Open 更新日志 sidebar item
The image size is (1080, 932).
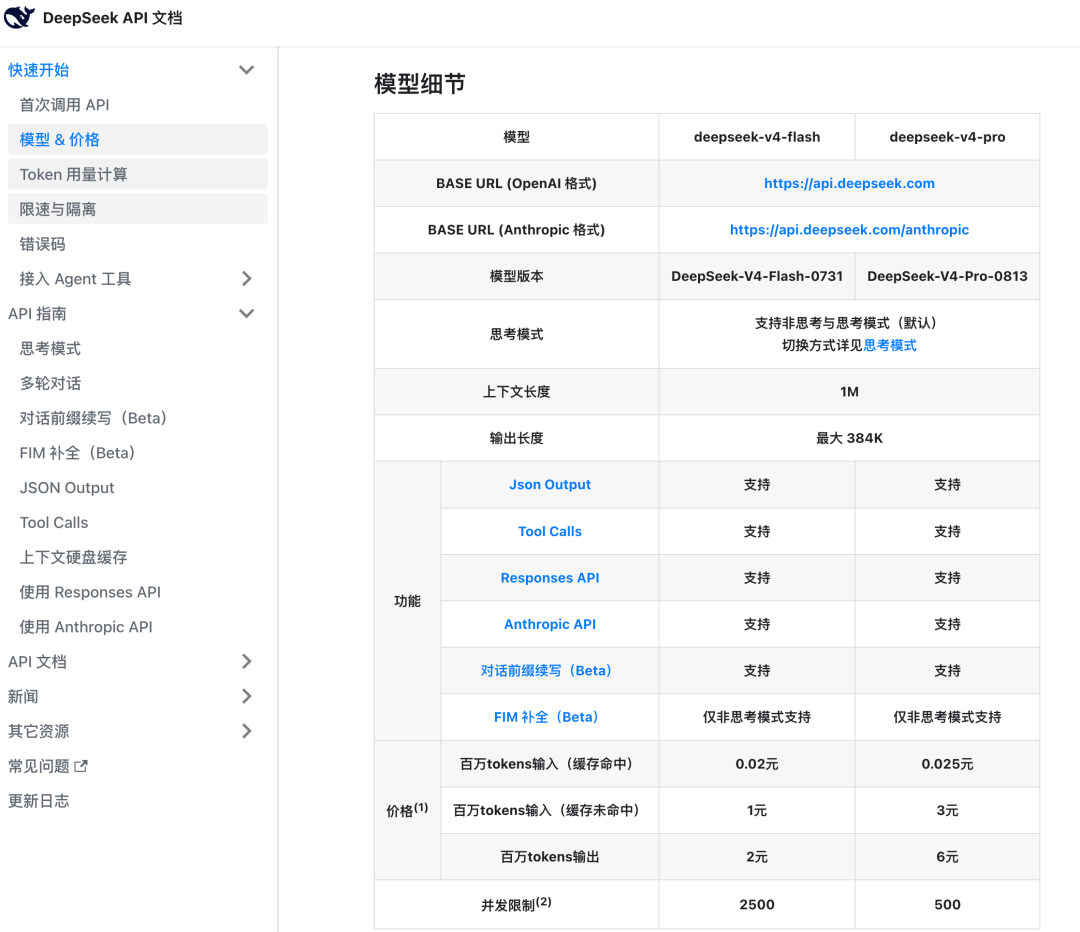(x=39, y=800)
